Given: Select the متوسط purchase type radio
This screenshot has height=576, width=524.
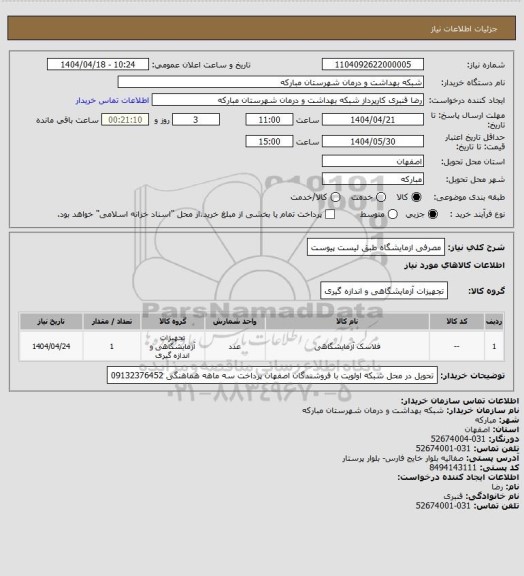Looking at the screenshot, I should pyautogui.click(x=392, y=214).
